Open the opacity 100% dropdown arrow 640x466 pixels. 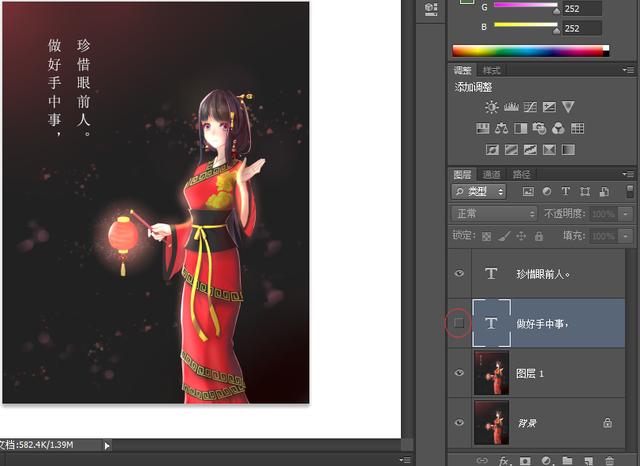[626, 214]
